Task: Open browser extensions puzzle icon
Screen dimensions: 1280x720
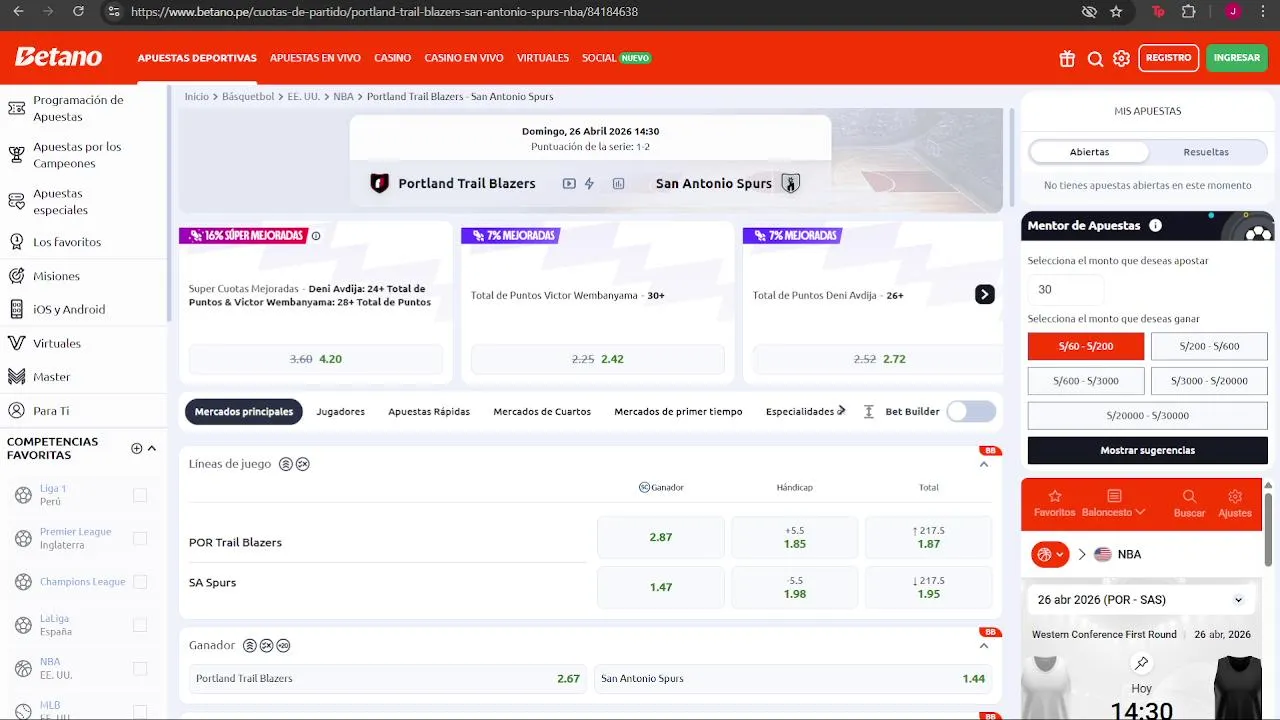Action: pyautogui.click(x=1188, y=12)
